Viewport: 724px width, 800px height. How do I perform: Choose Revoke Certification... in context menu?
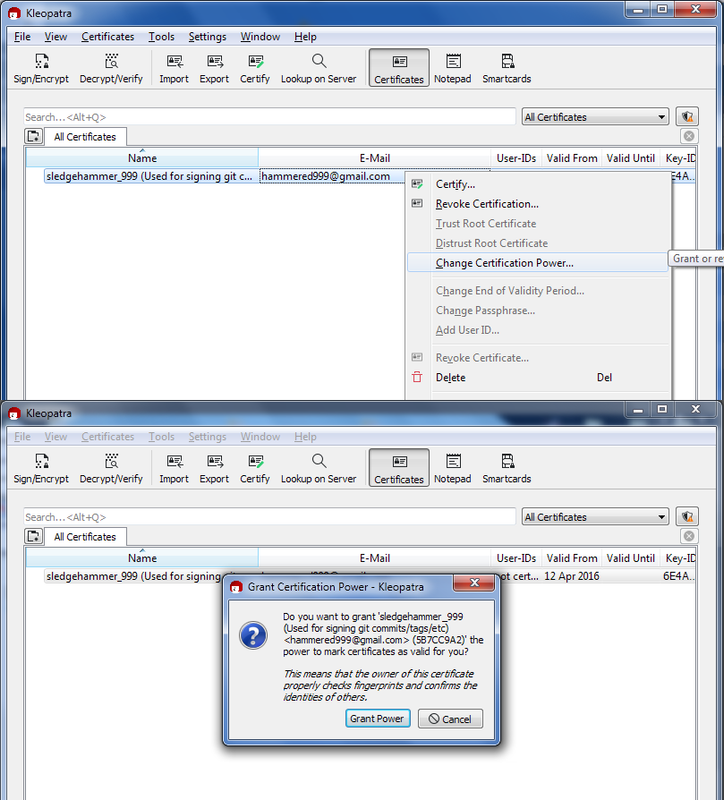pos(538,204)
